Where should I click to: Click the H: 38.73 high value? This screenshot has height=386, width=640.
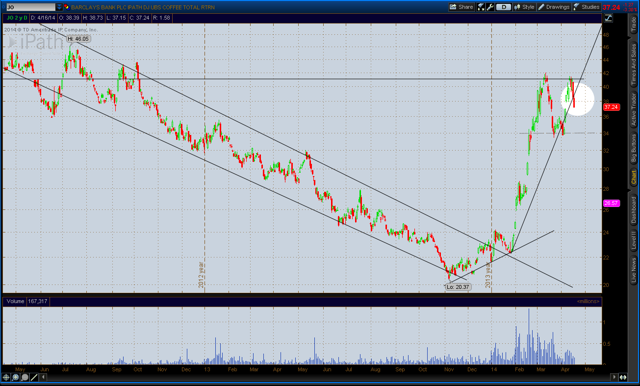point(92,18)
